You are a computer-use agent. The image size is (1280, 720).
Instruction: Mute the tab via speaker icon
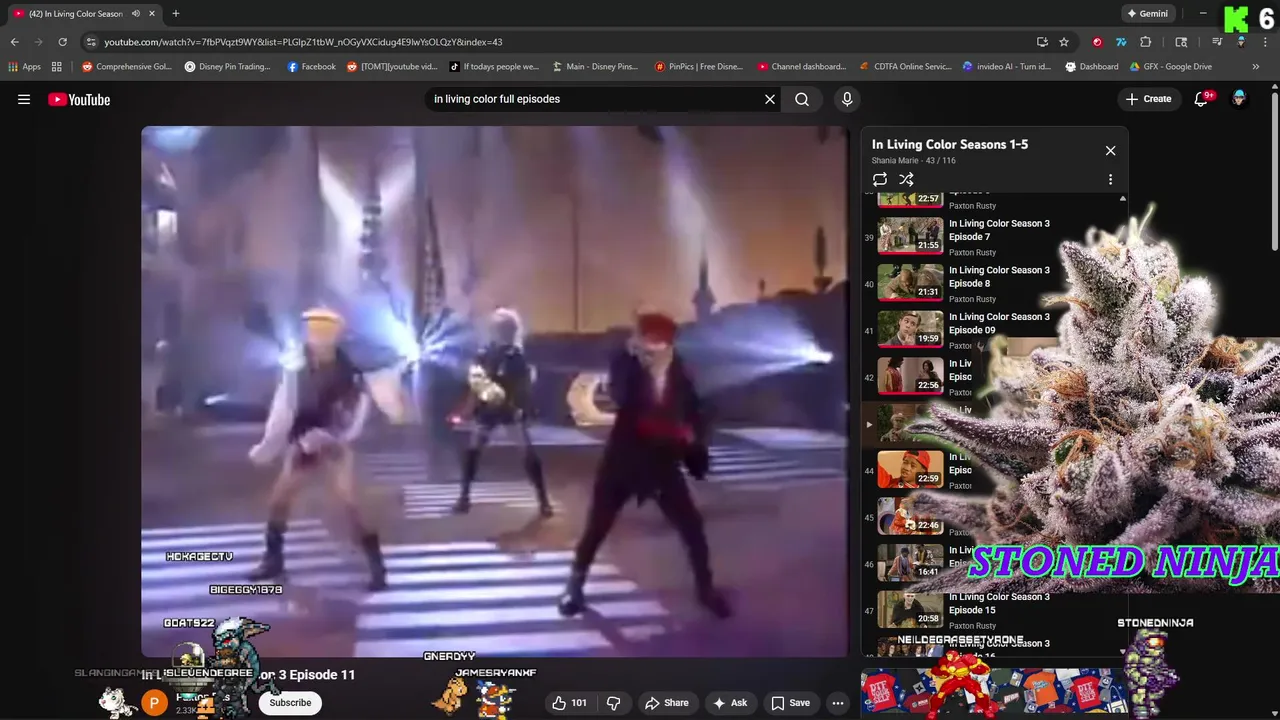click(x=136, y=14)
